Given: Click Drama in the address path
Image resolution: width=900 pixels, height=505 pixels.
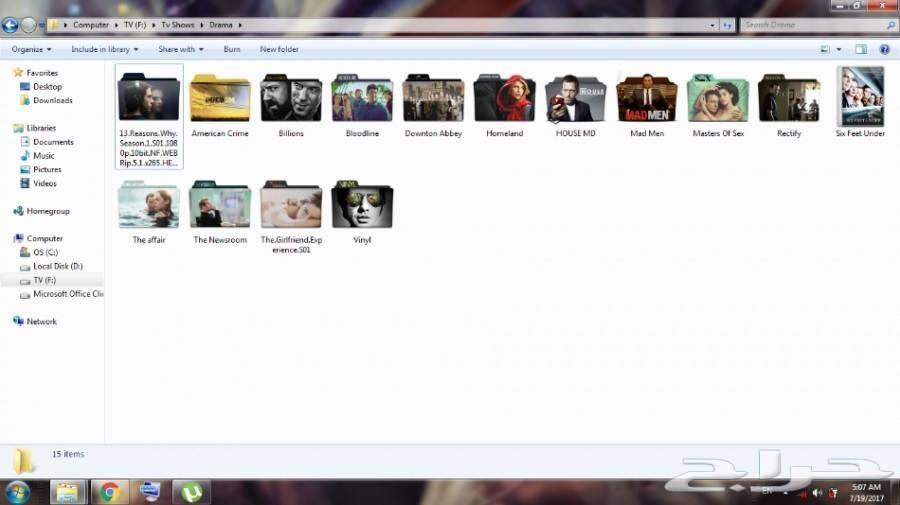Looking at the screenshot, I should tap(221, 25).
